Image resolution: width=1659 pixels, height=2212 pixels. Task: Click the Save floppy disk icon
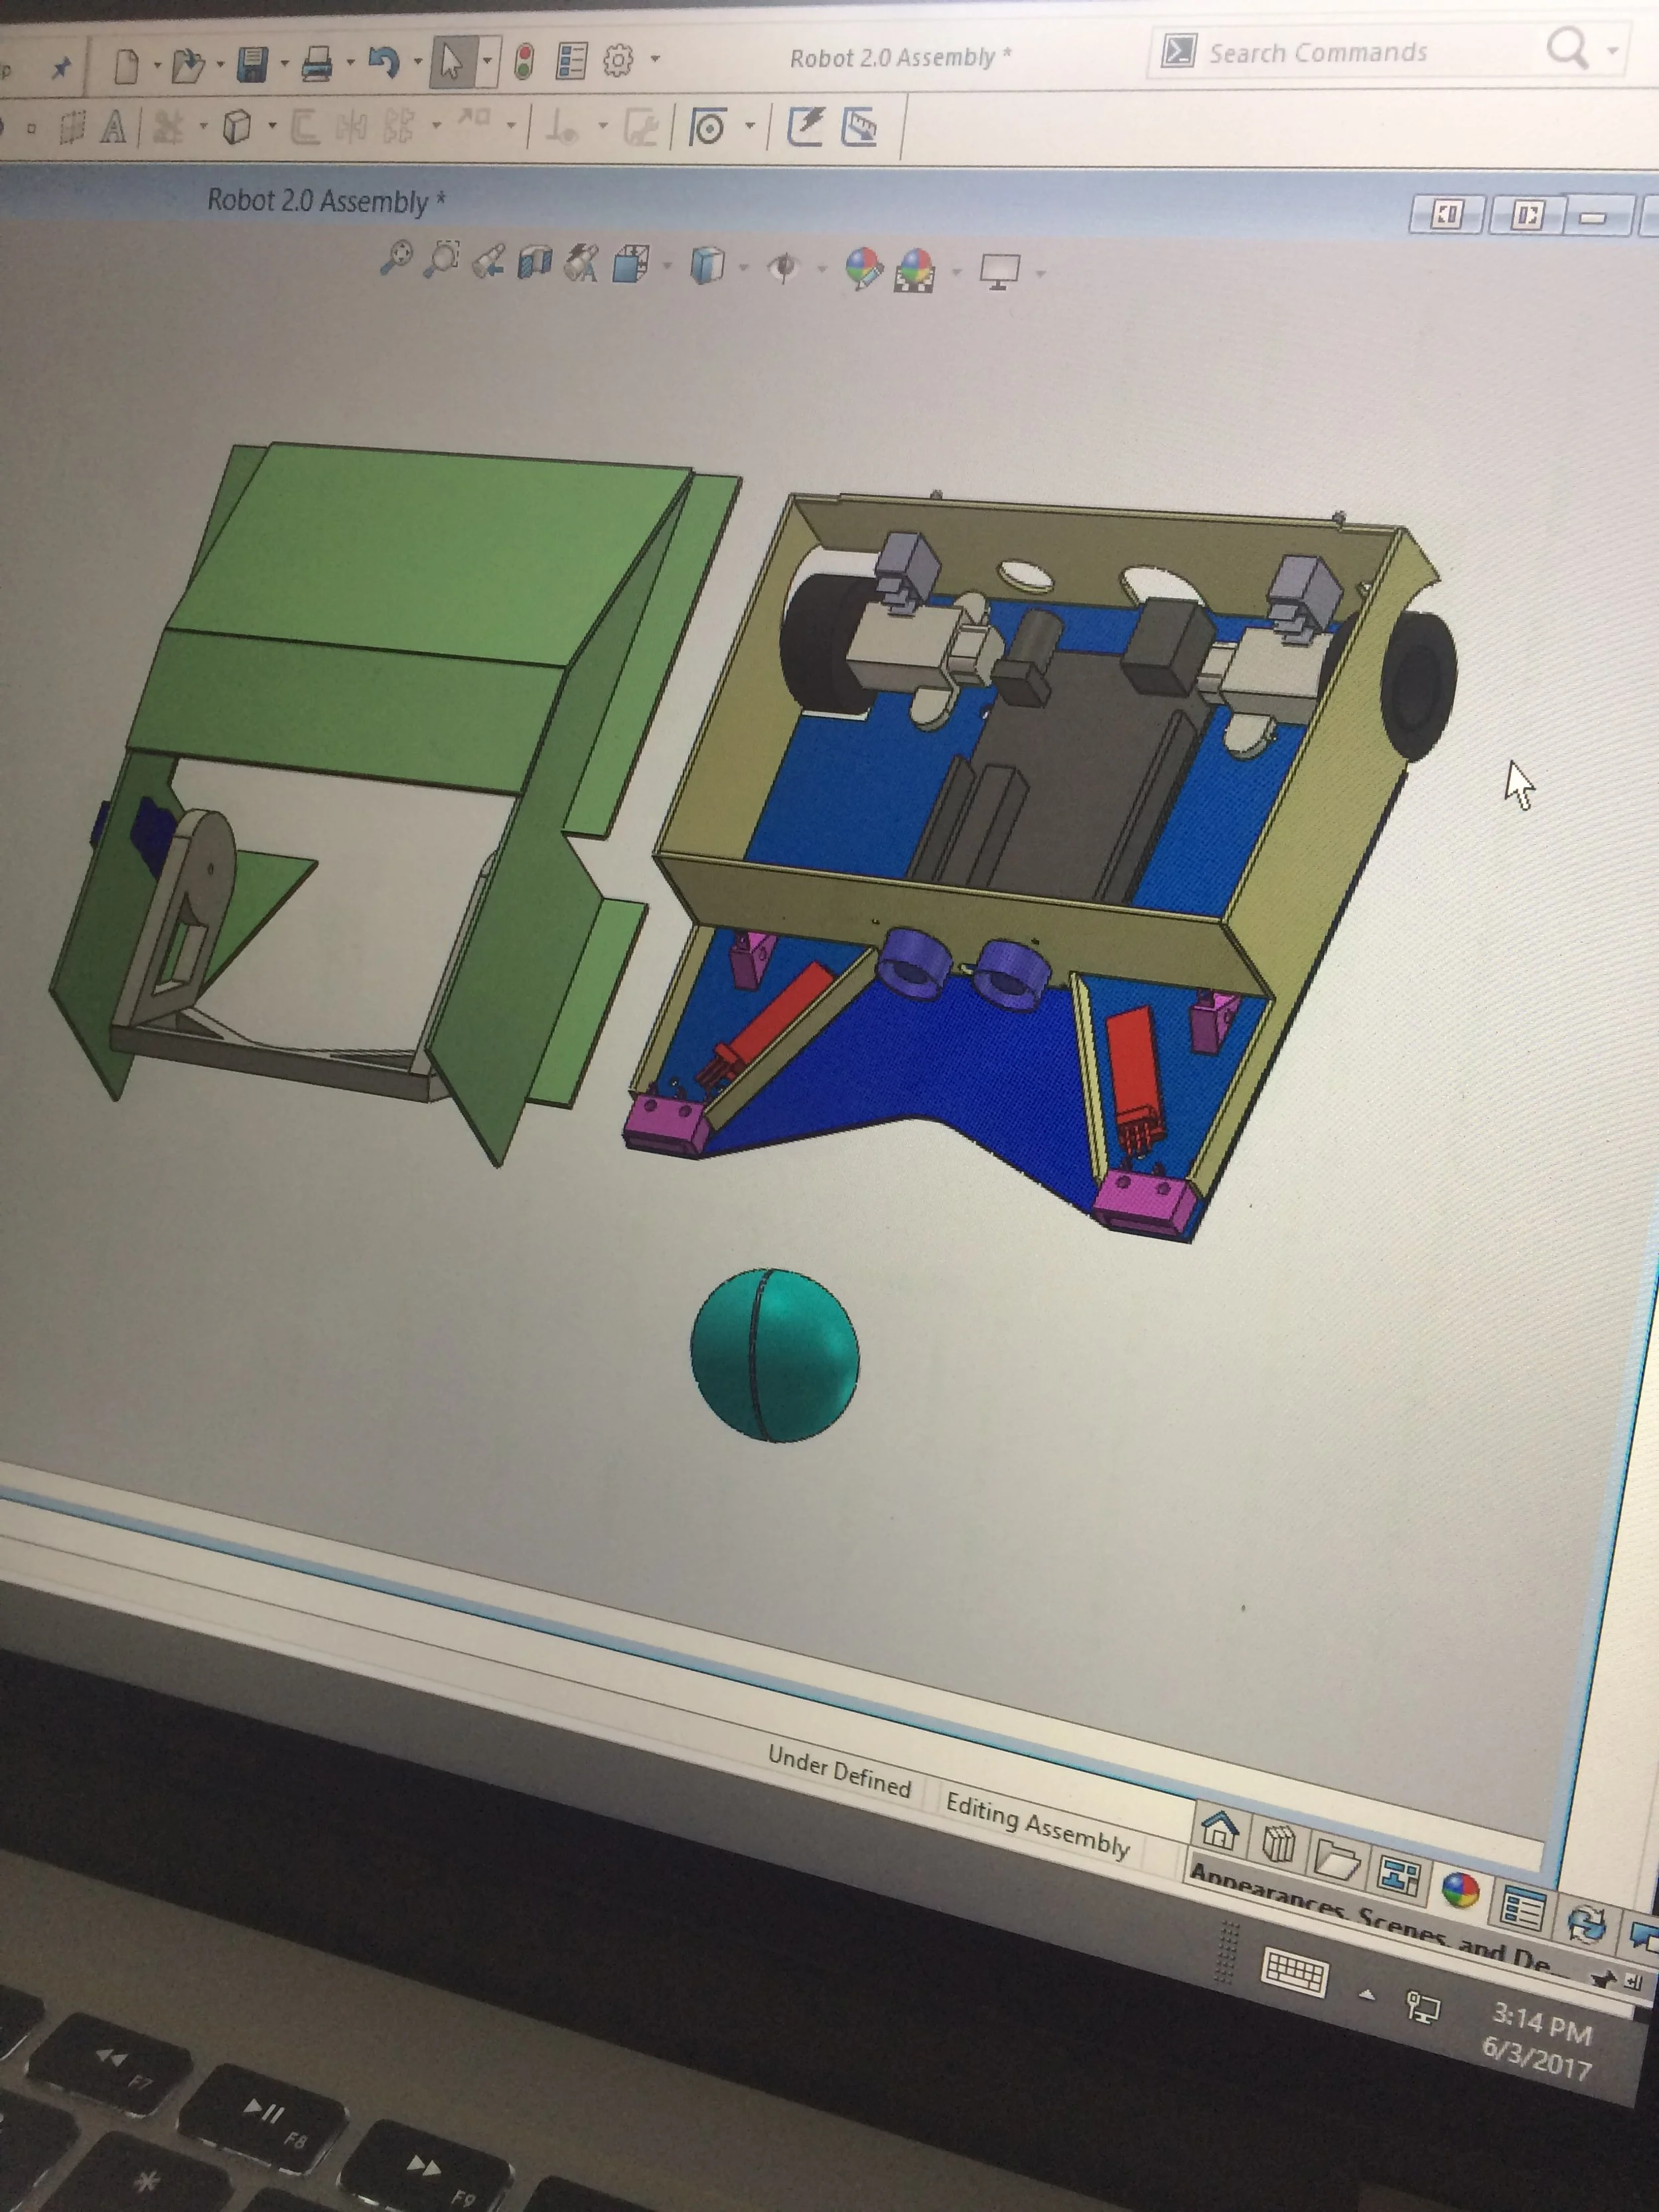click(252, 65)
